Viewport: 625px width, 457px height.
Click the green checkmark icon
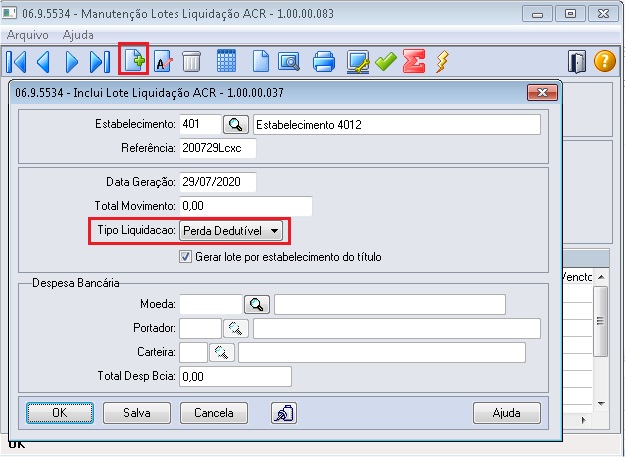(x=385, y=61)
